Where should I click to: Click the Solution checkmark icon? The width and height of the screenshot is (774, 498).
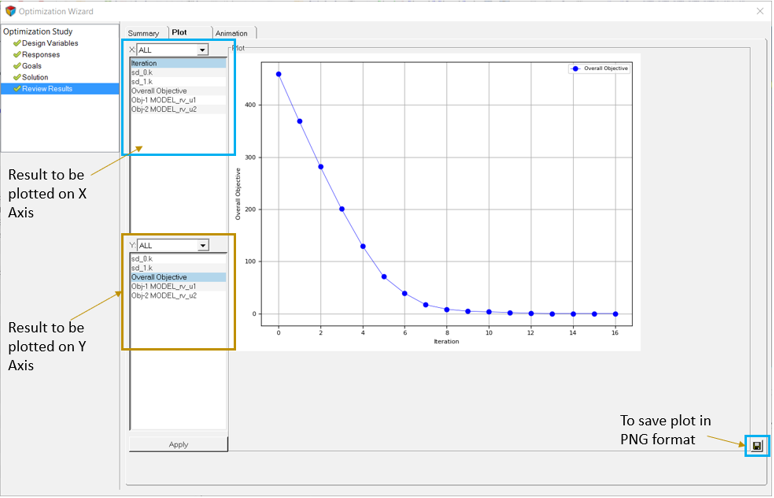coord(17,77)
